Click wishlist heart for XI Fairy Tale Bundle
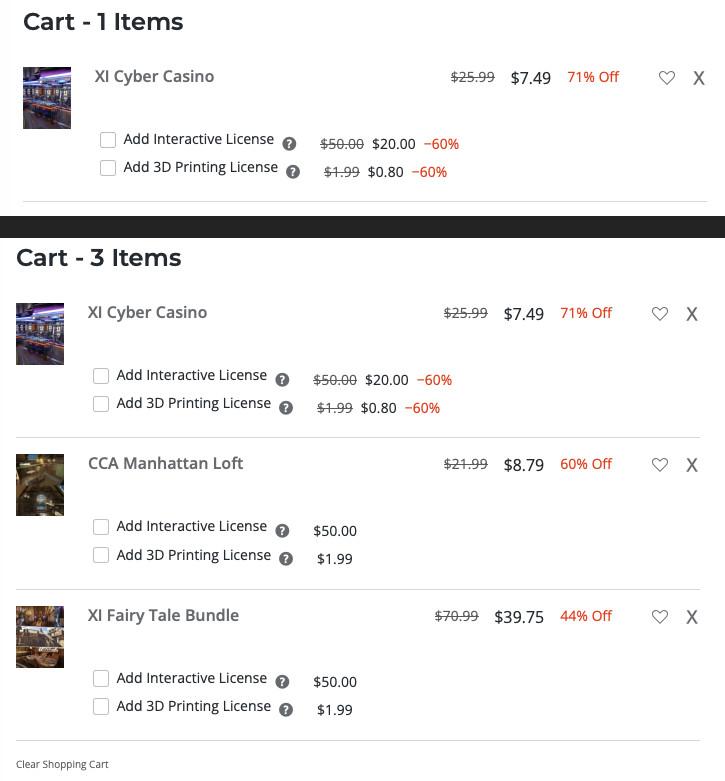The image size is (725, 781). tap(660, 617)
